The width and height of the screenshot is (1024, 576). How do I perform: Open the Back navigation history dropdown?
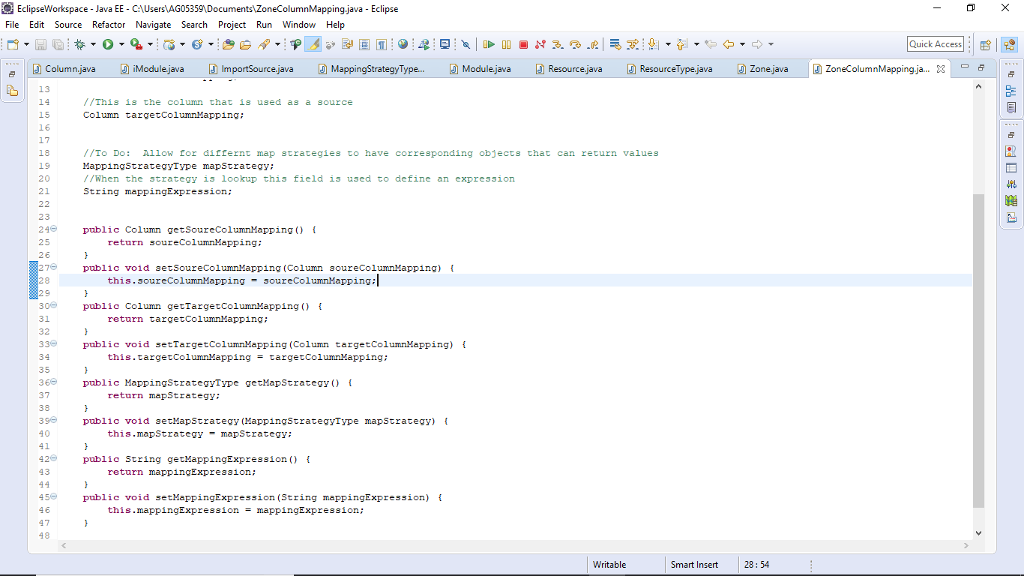[742, 44]
